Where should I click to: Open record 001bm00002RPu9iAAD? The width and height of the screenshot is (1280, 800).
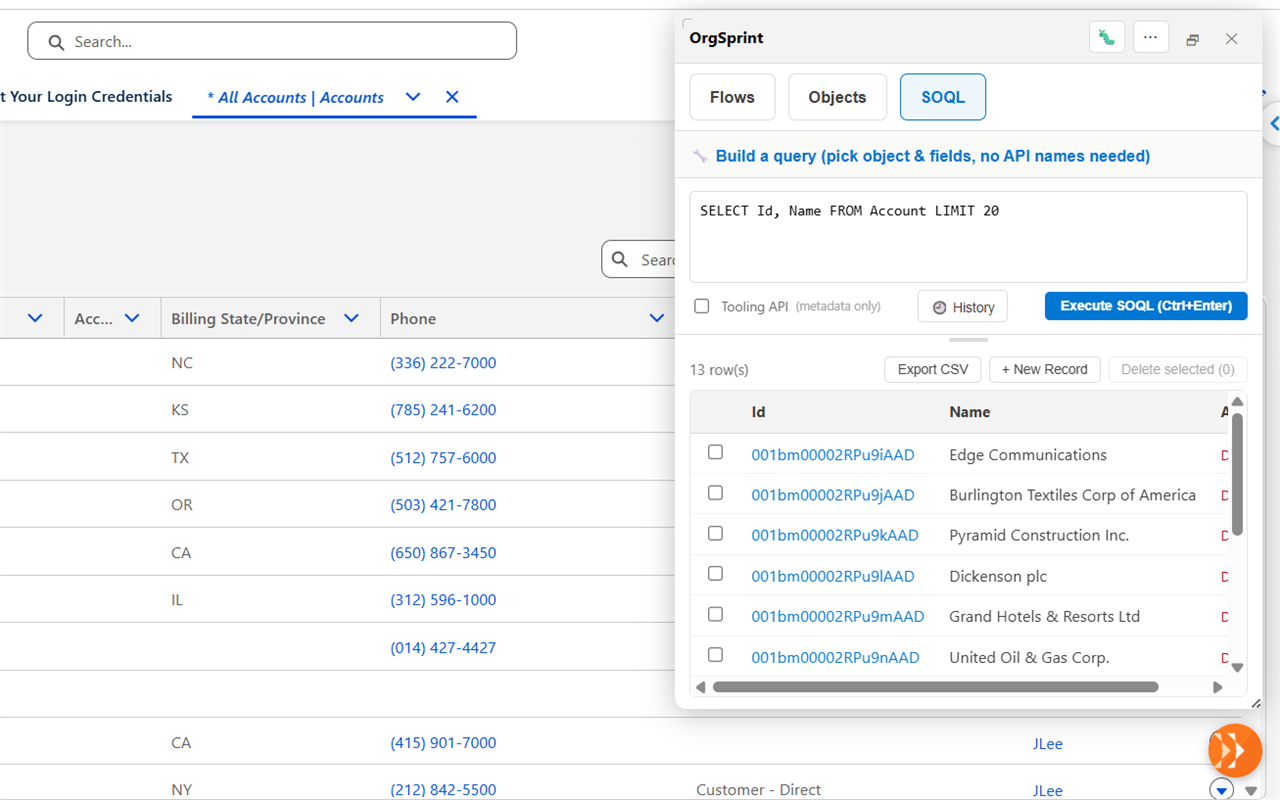tap(833, 455)
